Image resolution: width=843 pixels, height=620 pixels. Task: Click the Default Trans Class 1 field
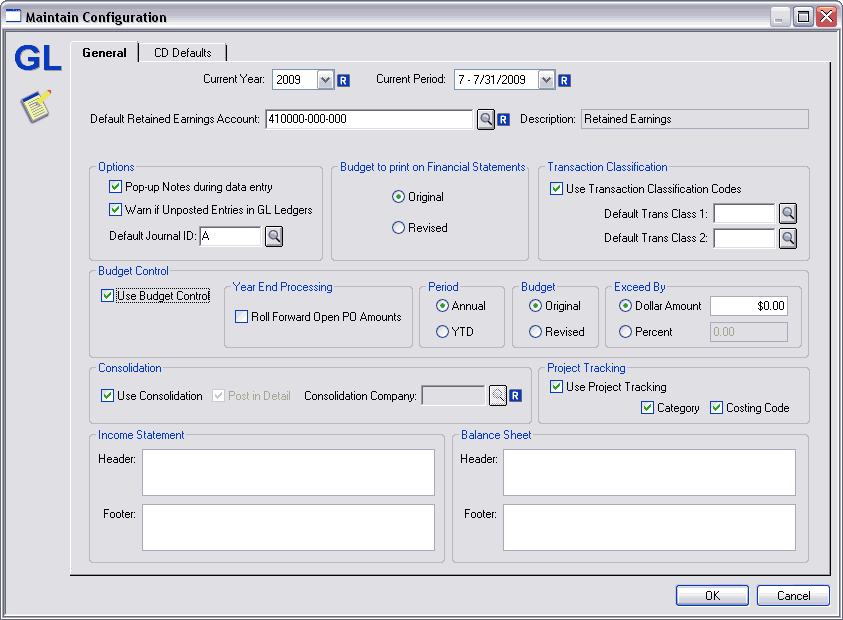pos(744,213)
